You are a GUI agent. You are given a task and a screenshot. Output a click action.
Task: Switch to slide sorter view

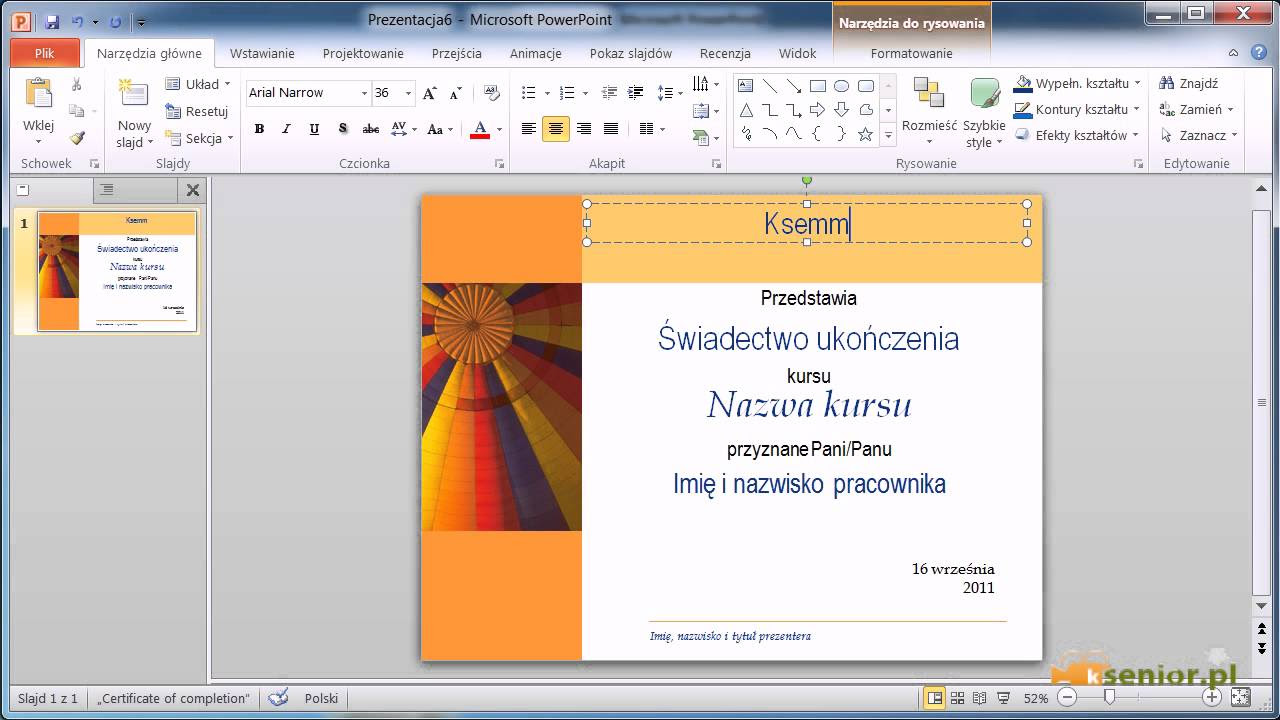[x=958, y=698]
